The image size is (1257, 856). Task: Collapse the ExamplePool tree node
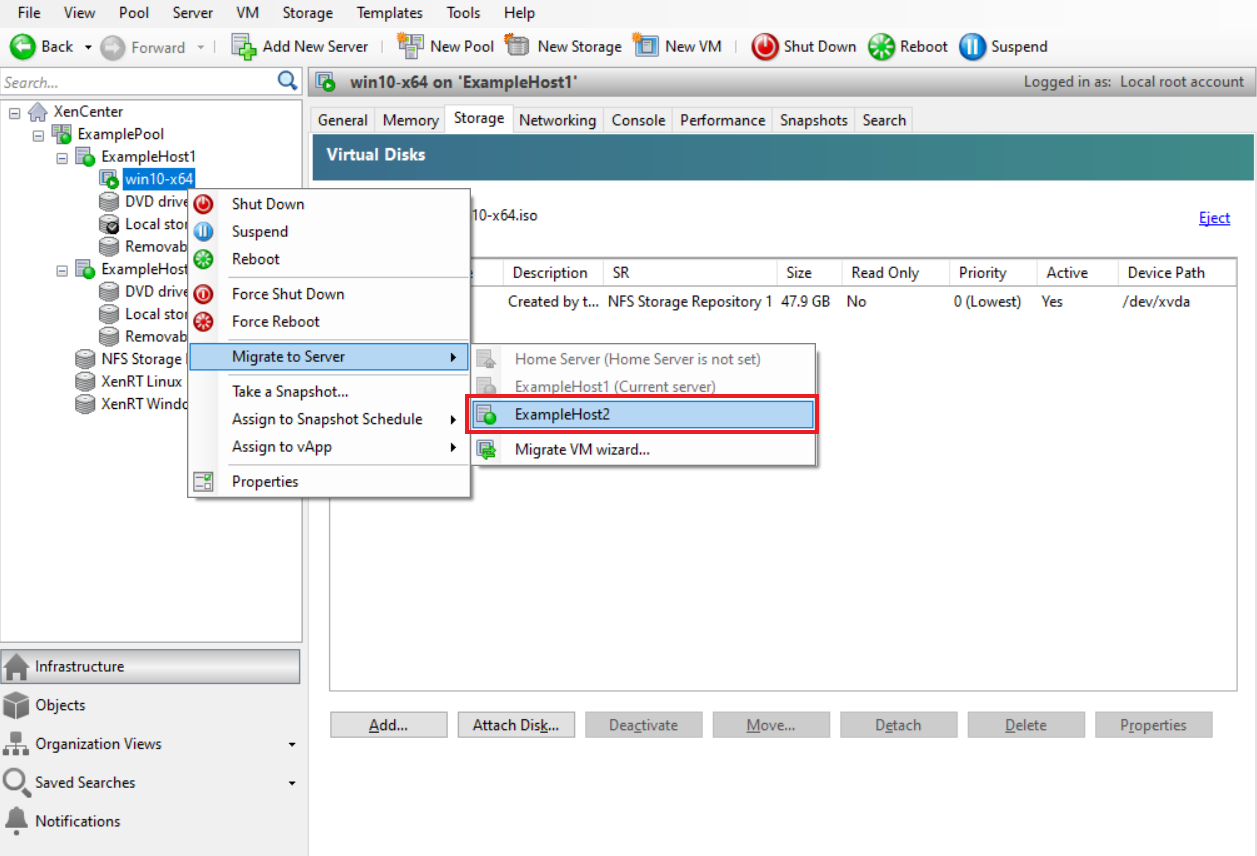click(36, 133)
